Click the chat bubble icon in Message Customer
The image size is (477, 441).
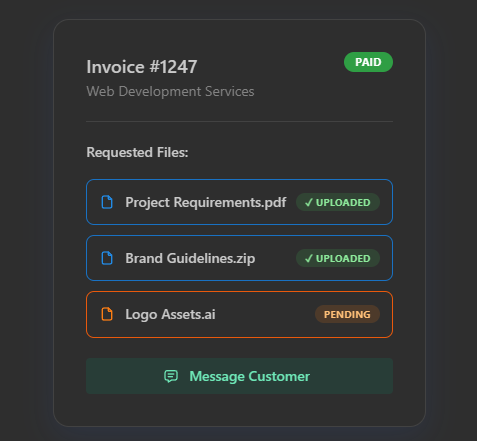coord(171,376)
